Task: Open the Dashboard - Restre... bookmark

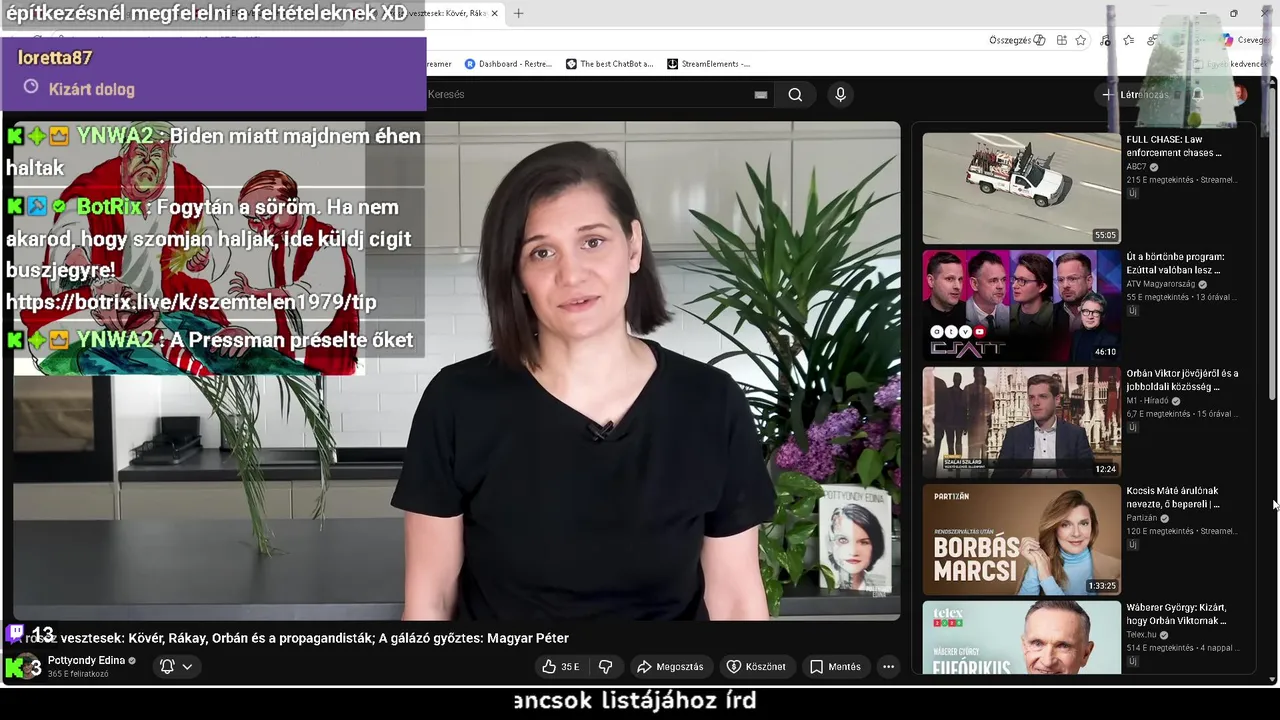Action: tap(508, 63)
